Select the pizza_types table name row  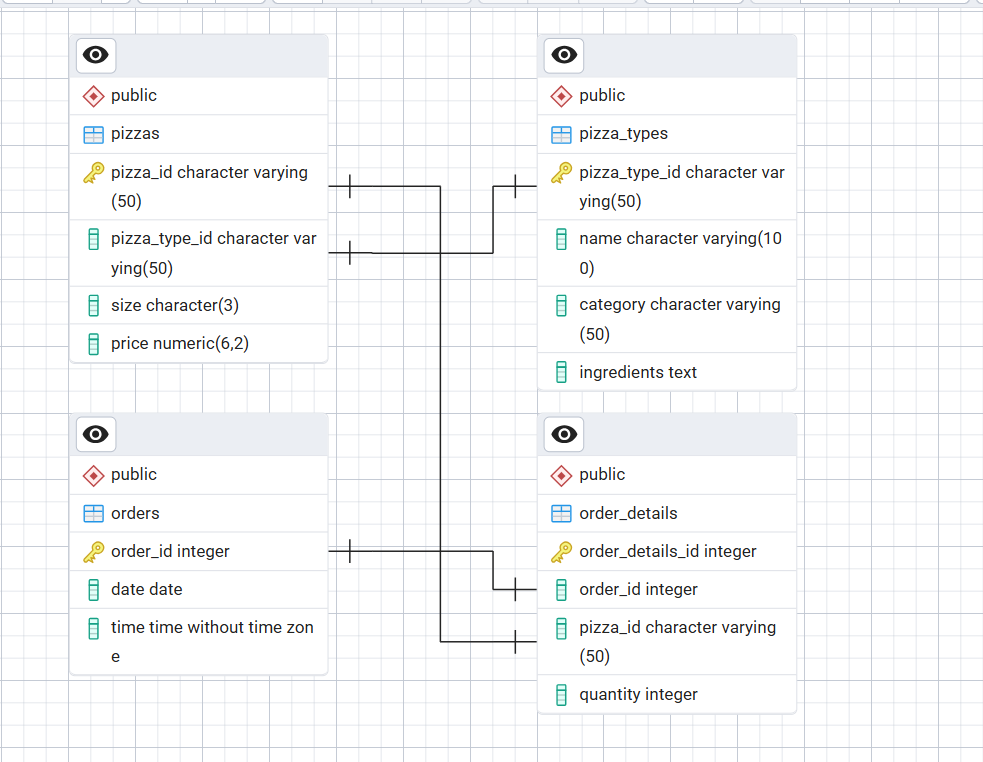[667, 134]
